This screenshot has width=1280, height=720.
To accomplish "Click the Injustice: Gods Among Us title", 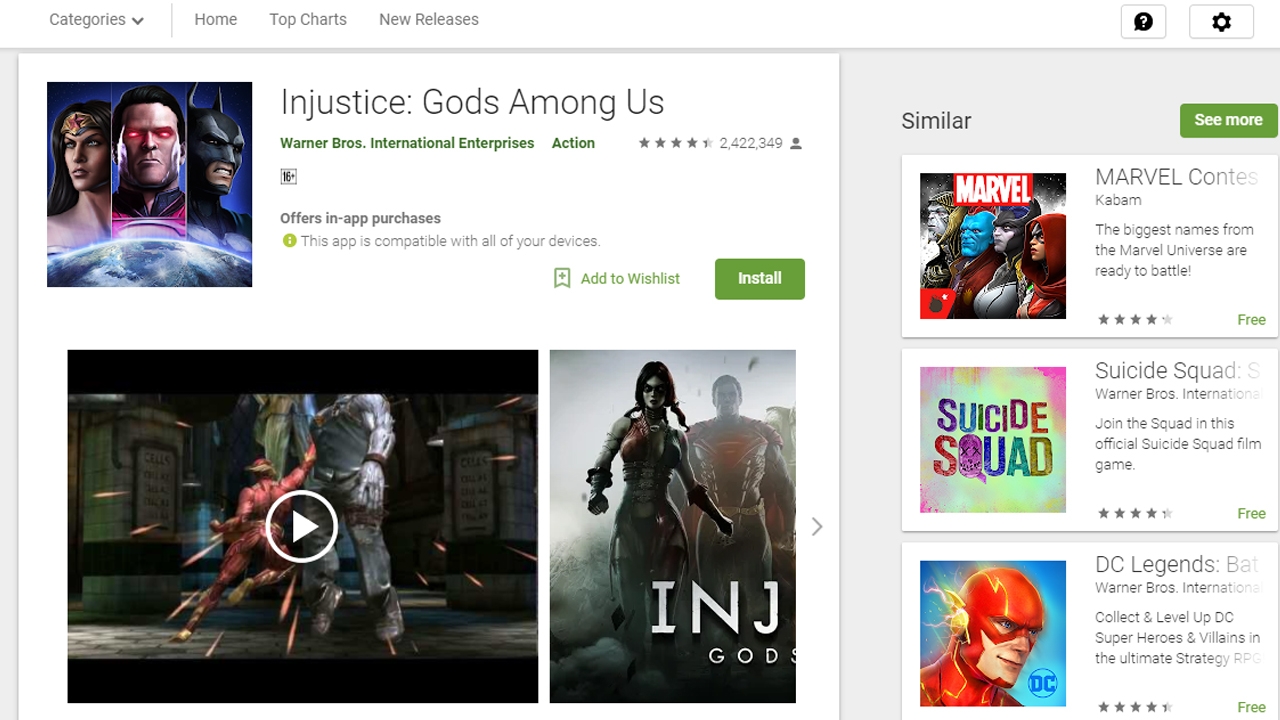I will (472, 102).
